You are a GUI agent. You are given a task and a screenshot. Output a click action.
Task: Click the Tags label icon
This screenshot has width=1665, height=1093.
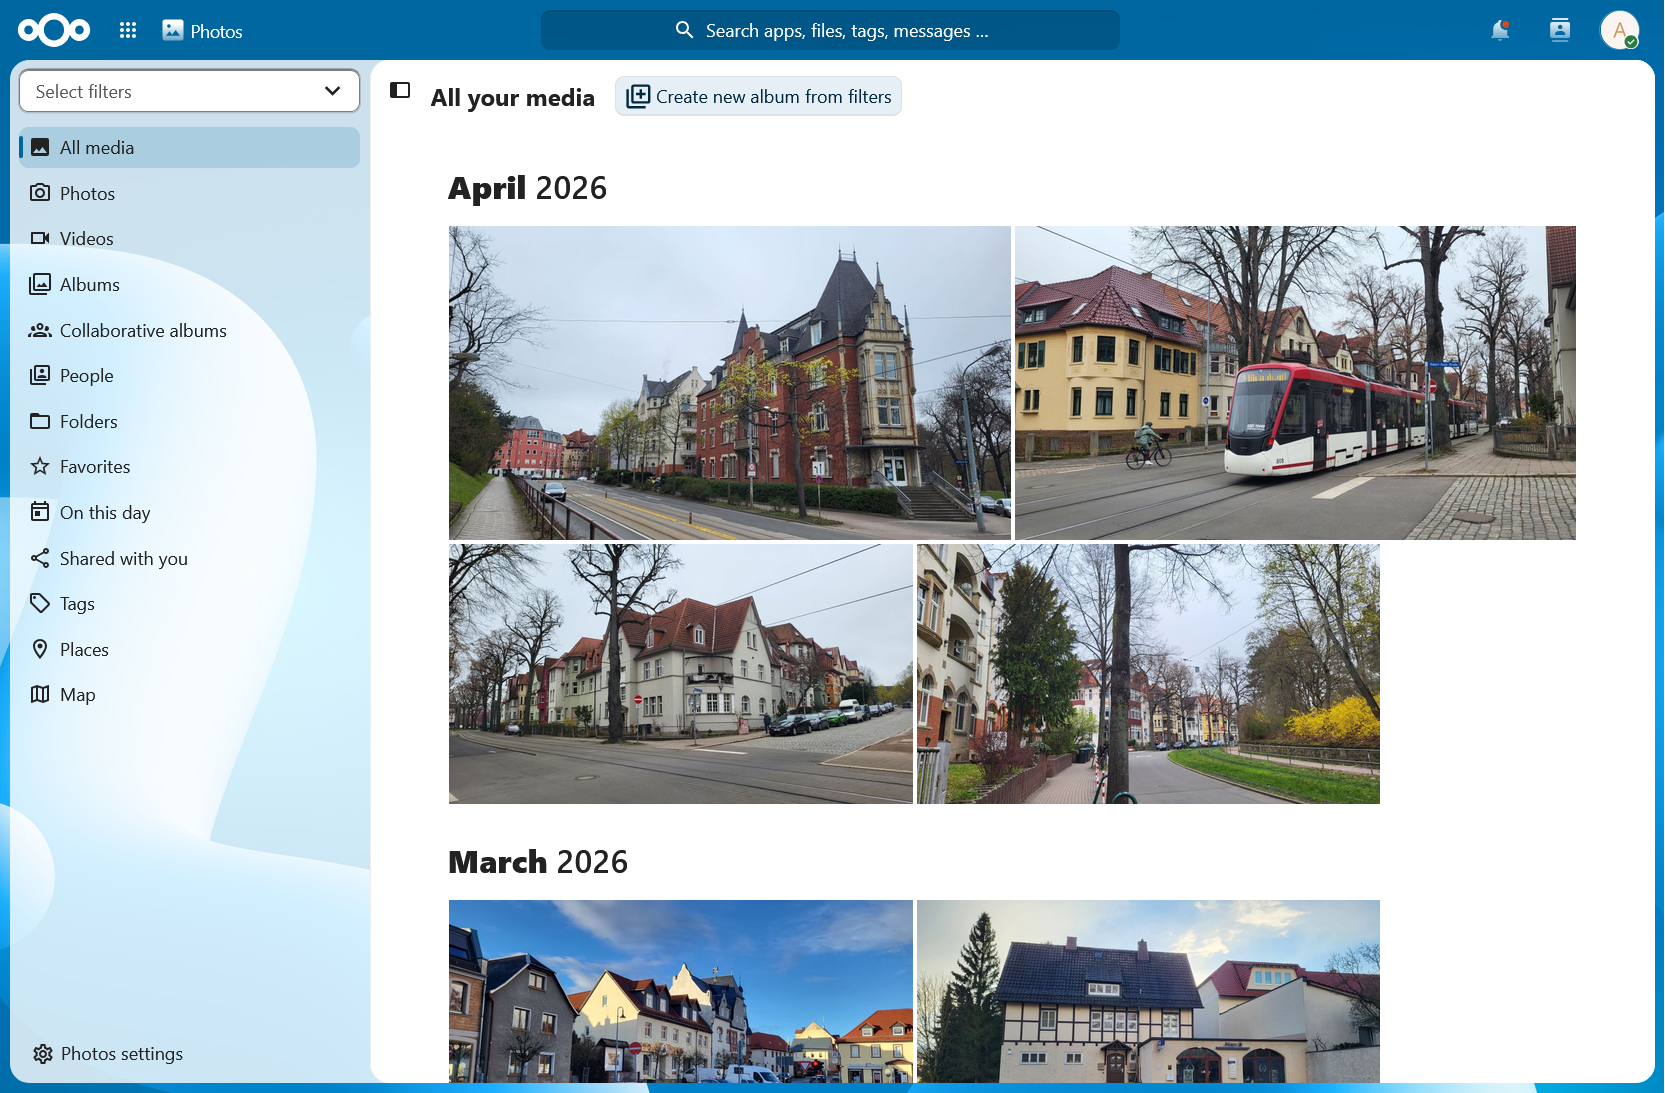pyautogui.click(x=40, y=603)
